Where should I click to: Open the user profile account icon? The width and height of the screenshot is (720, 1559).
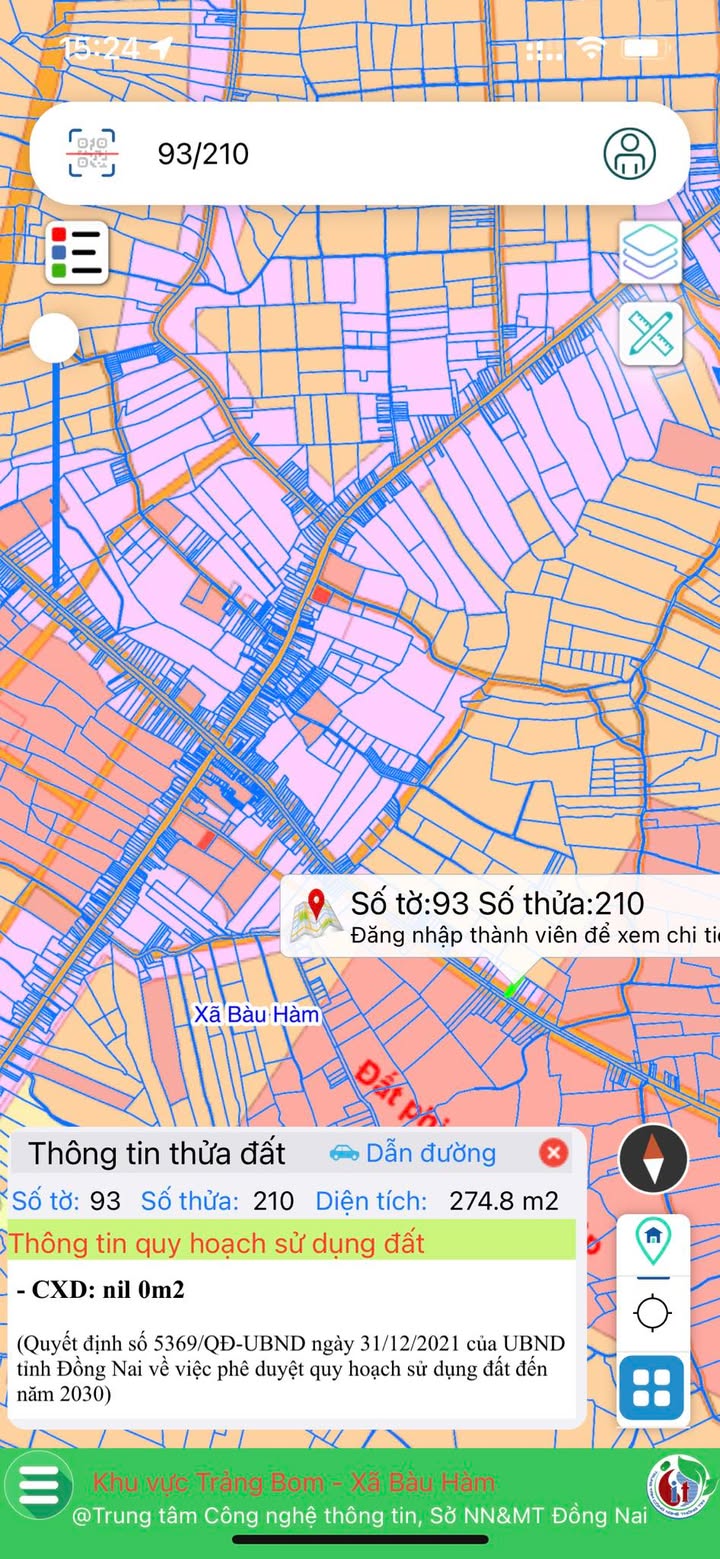pos(629,154)
